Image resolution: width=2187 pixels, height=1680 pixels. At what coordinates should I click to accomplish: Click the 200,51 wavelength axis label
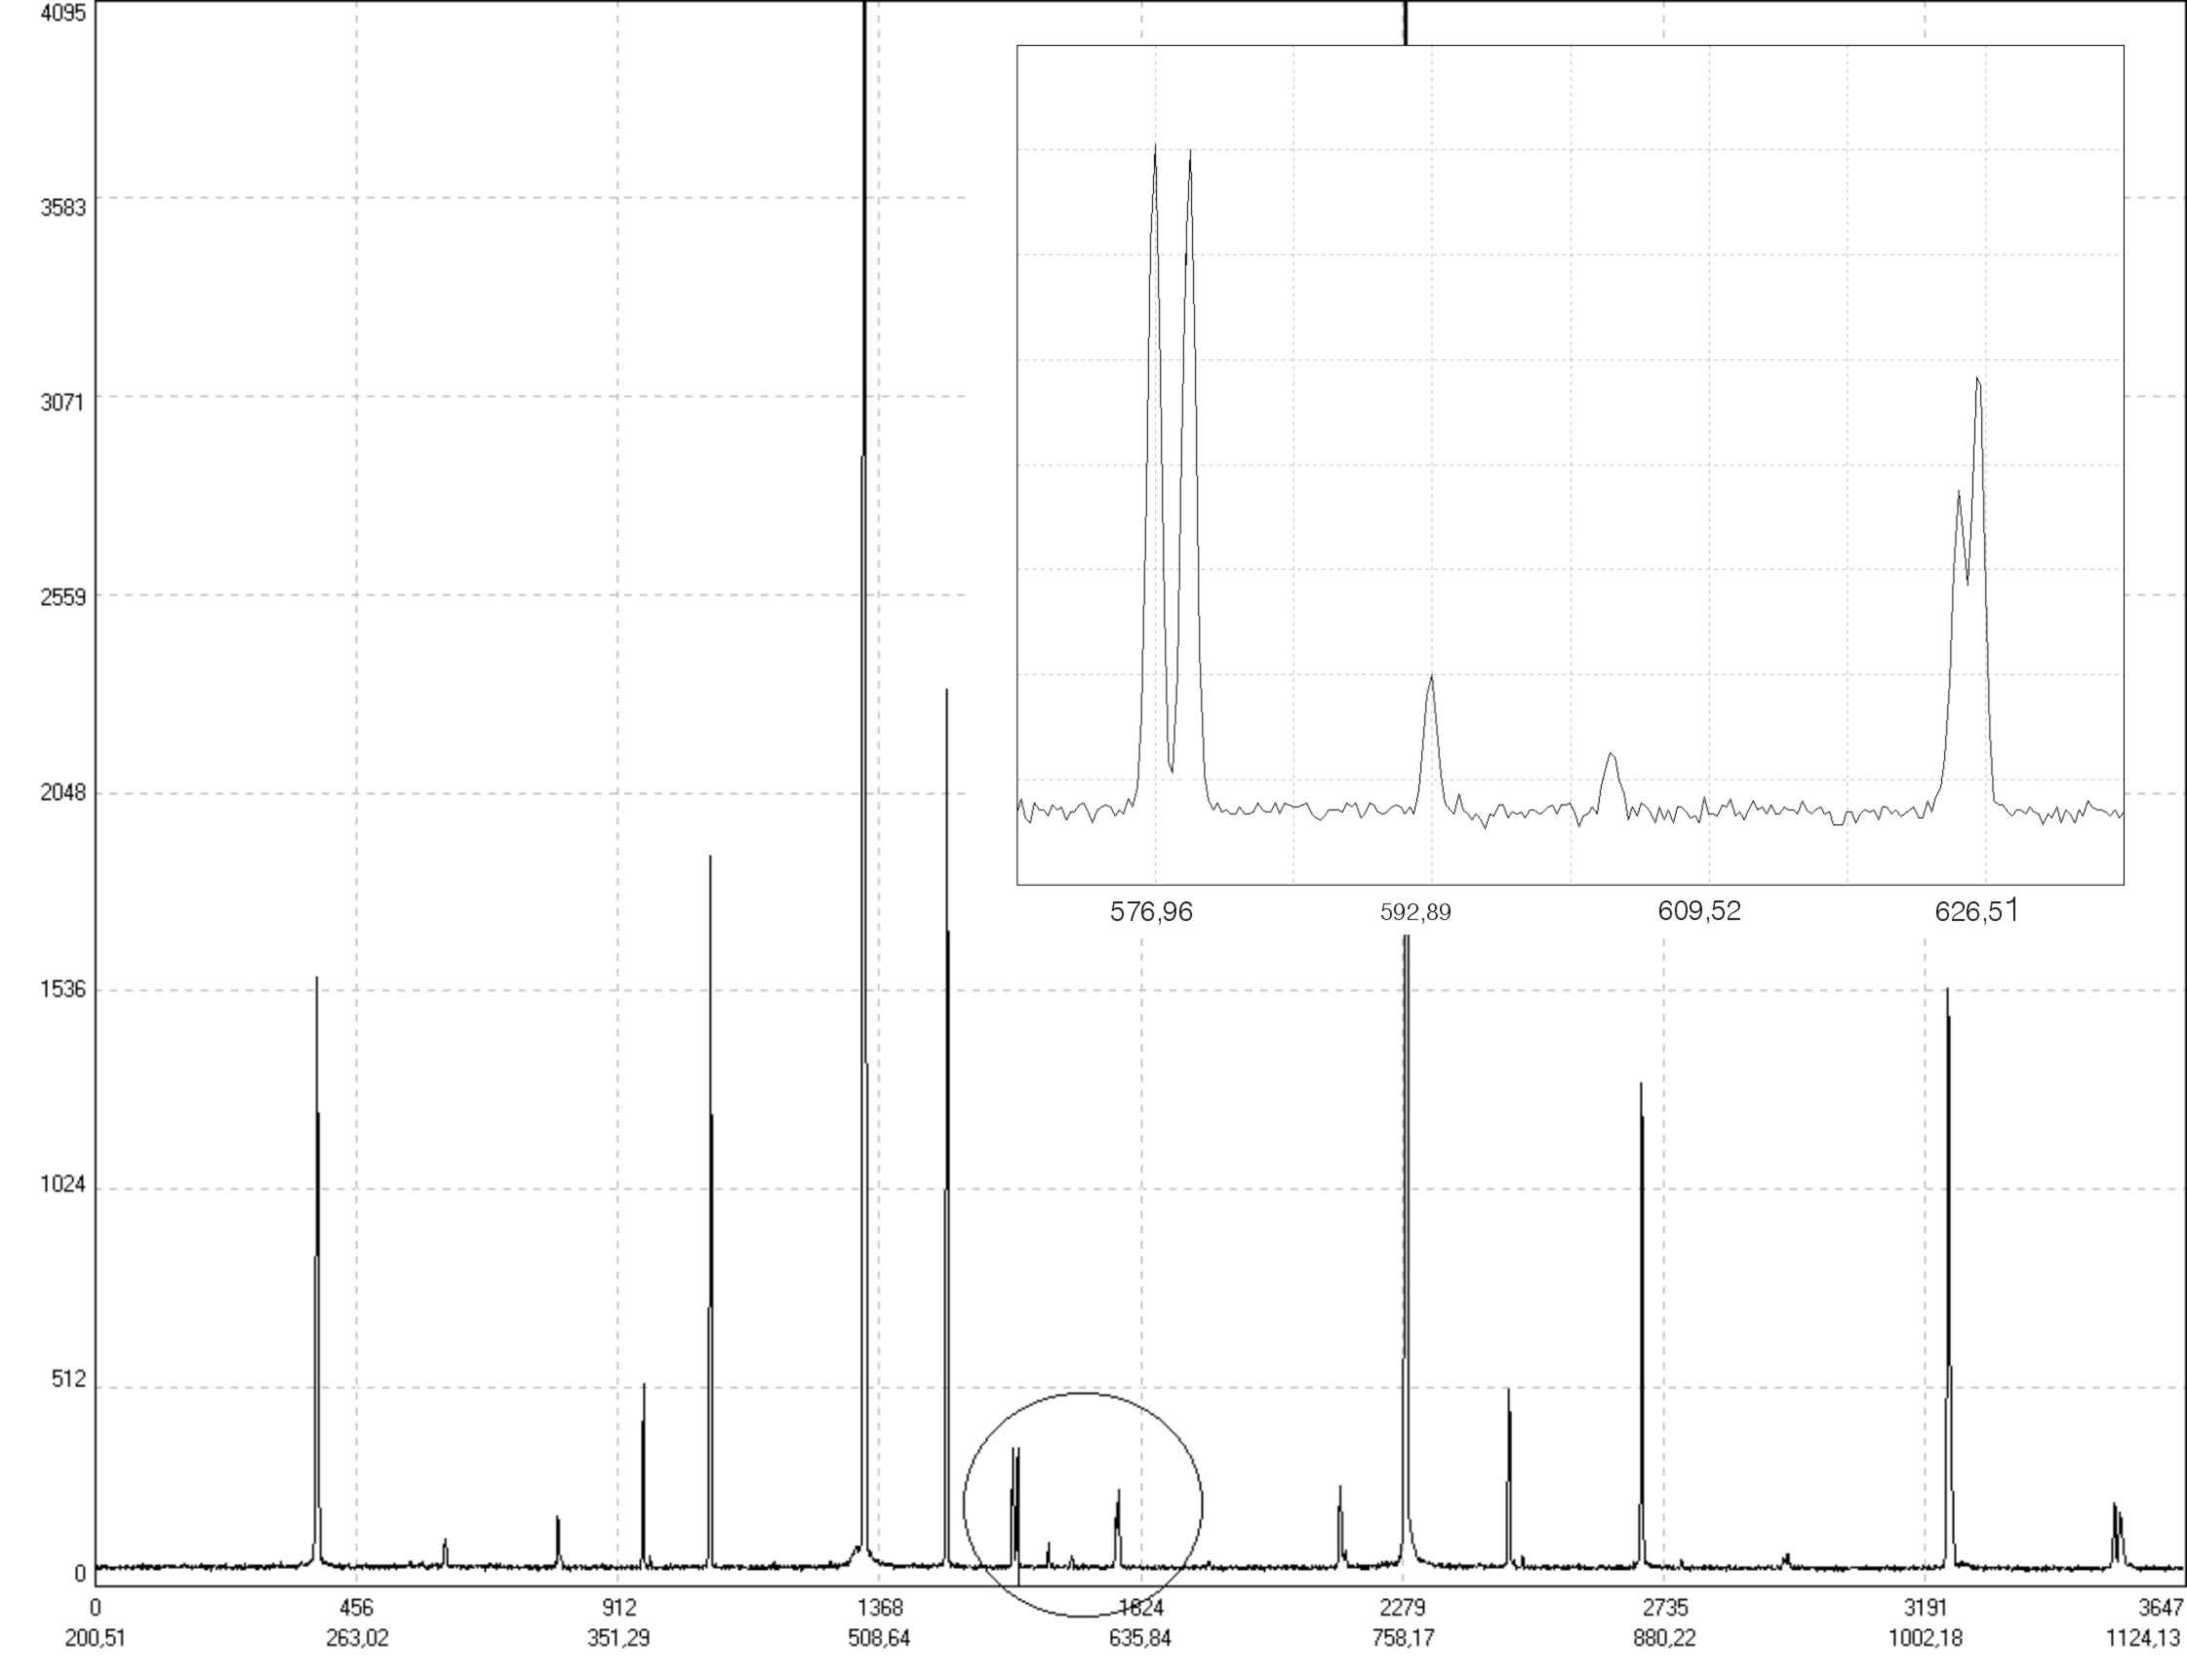95,1639
